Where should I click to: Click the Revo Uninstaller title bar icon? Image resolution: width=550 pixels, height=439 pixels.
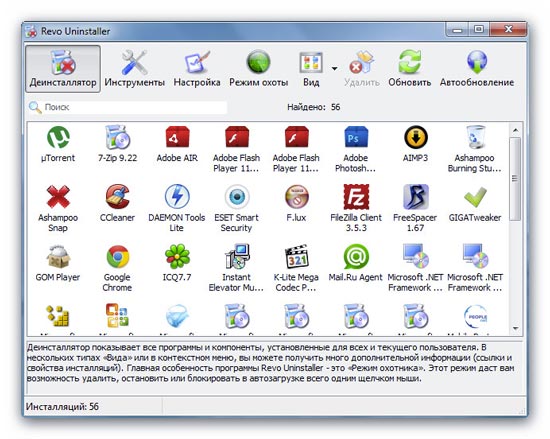point(32,31)
